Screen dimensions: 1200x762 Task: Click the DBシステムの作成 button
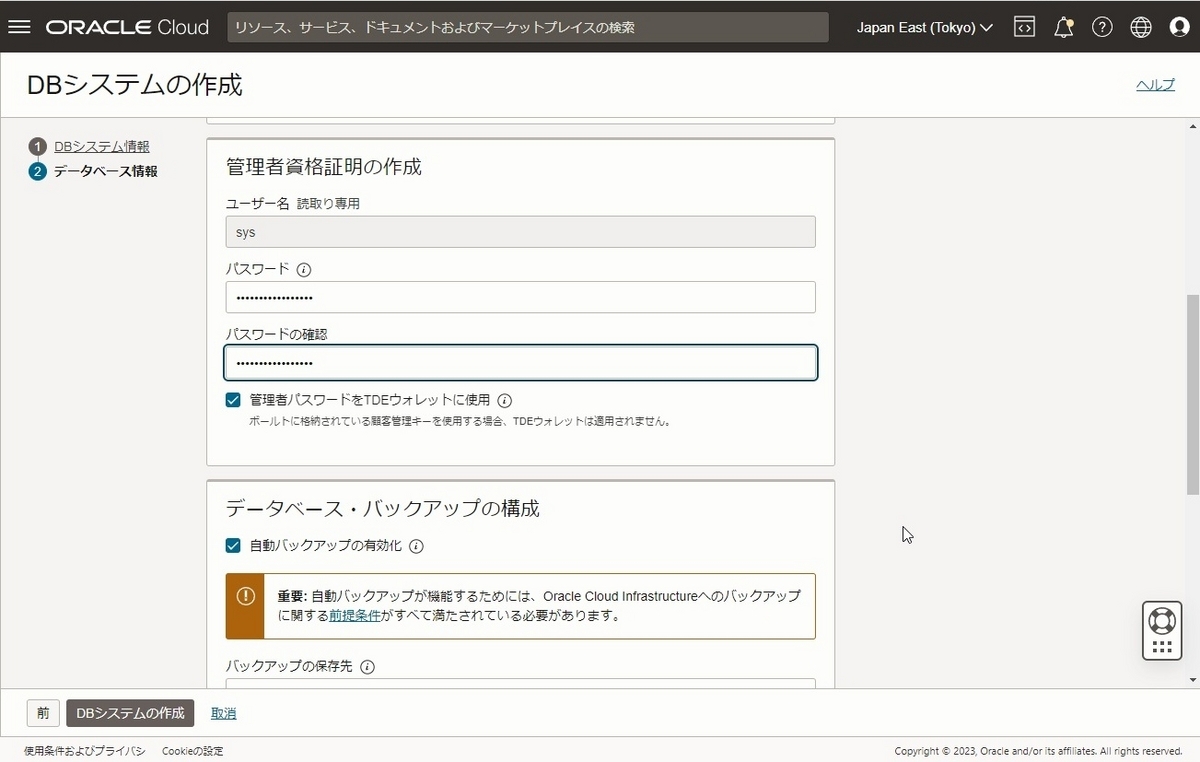[128, 713]
